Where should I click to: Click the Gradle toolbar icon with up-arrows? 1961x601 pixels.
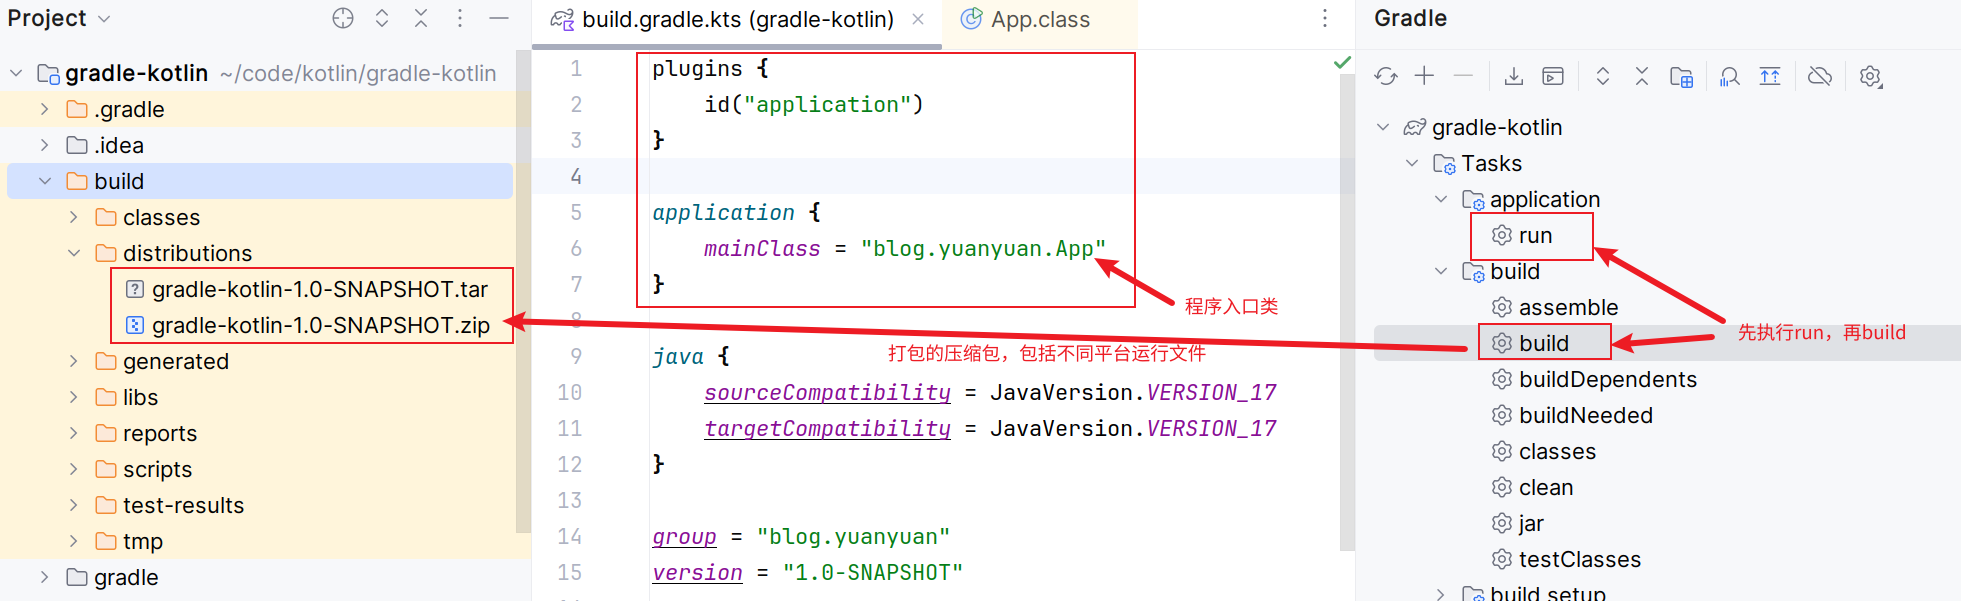click(x=1770, y=76)
